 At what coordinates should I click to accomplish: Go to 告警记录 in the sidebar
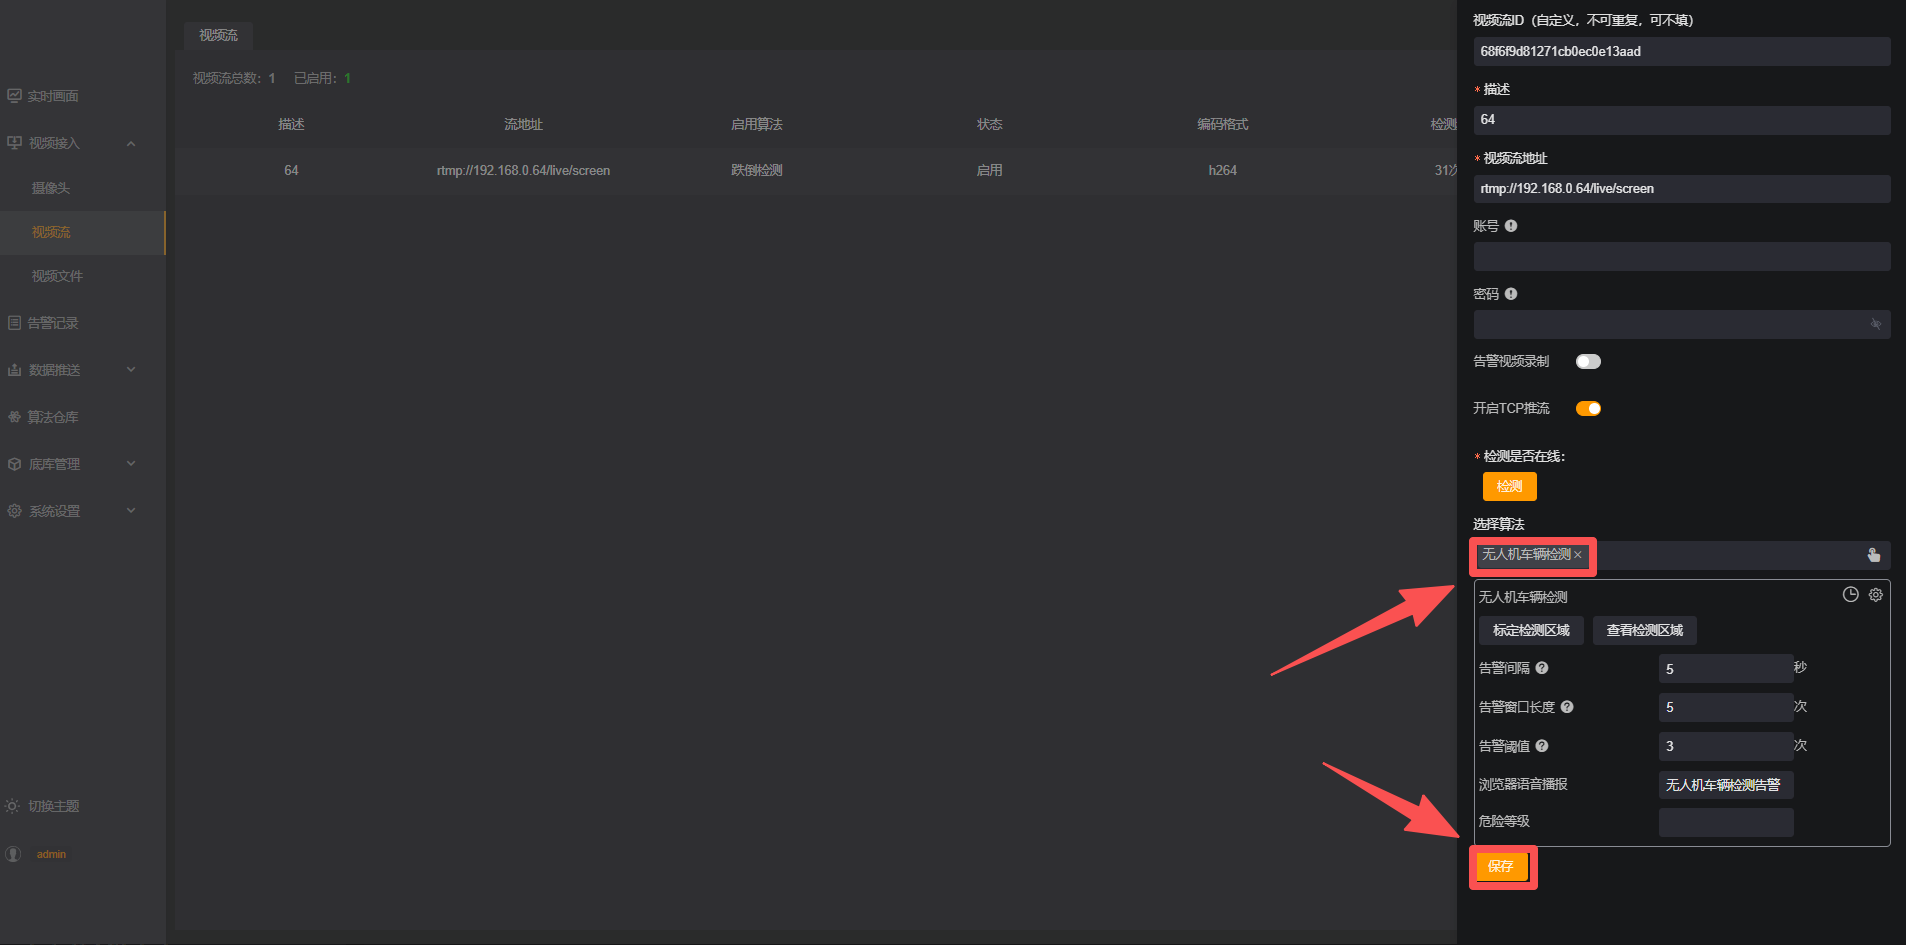53,323
